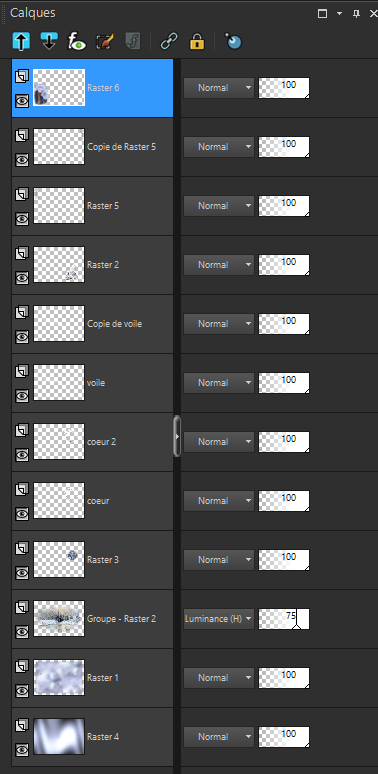Click the move layer up arrow icon
The width and height of the screenshot is (378, 774).
[x=21, y=41]
